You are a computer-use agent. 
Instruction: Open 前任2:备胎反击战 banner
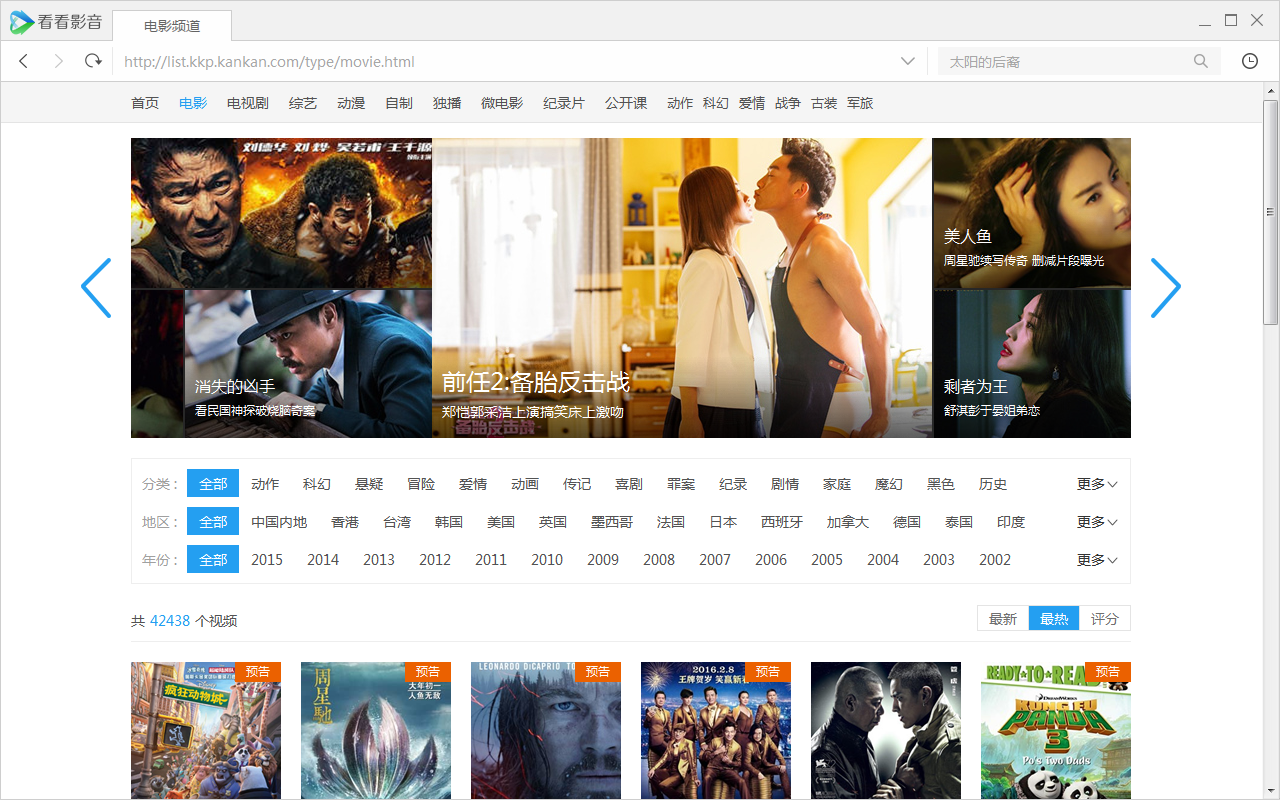point(682,288)
